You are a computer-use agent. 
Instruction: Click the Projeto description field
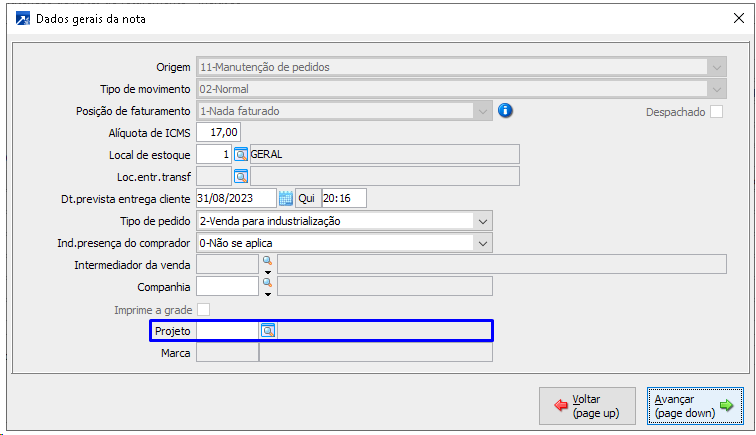point(384,331)
